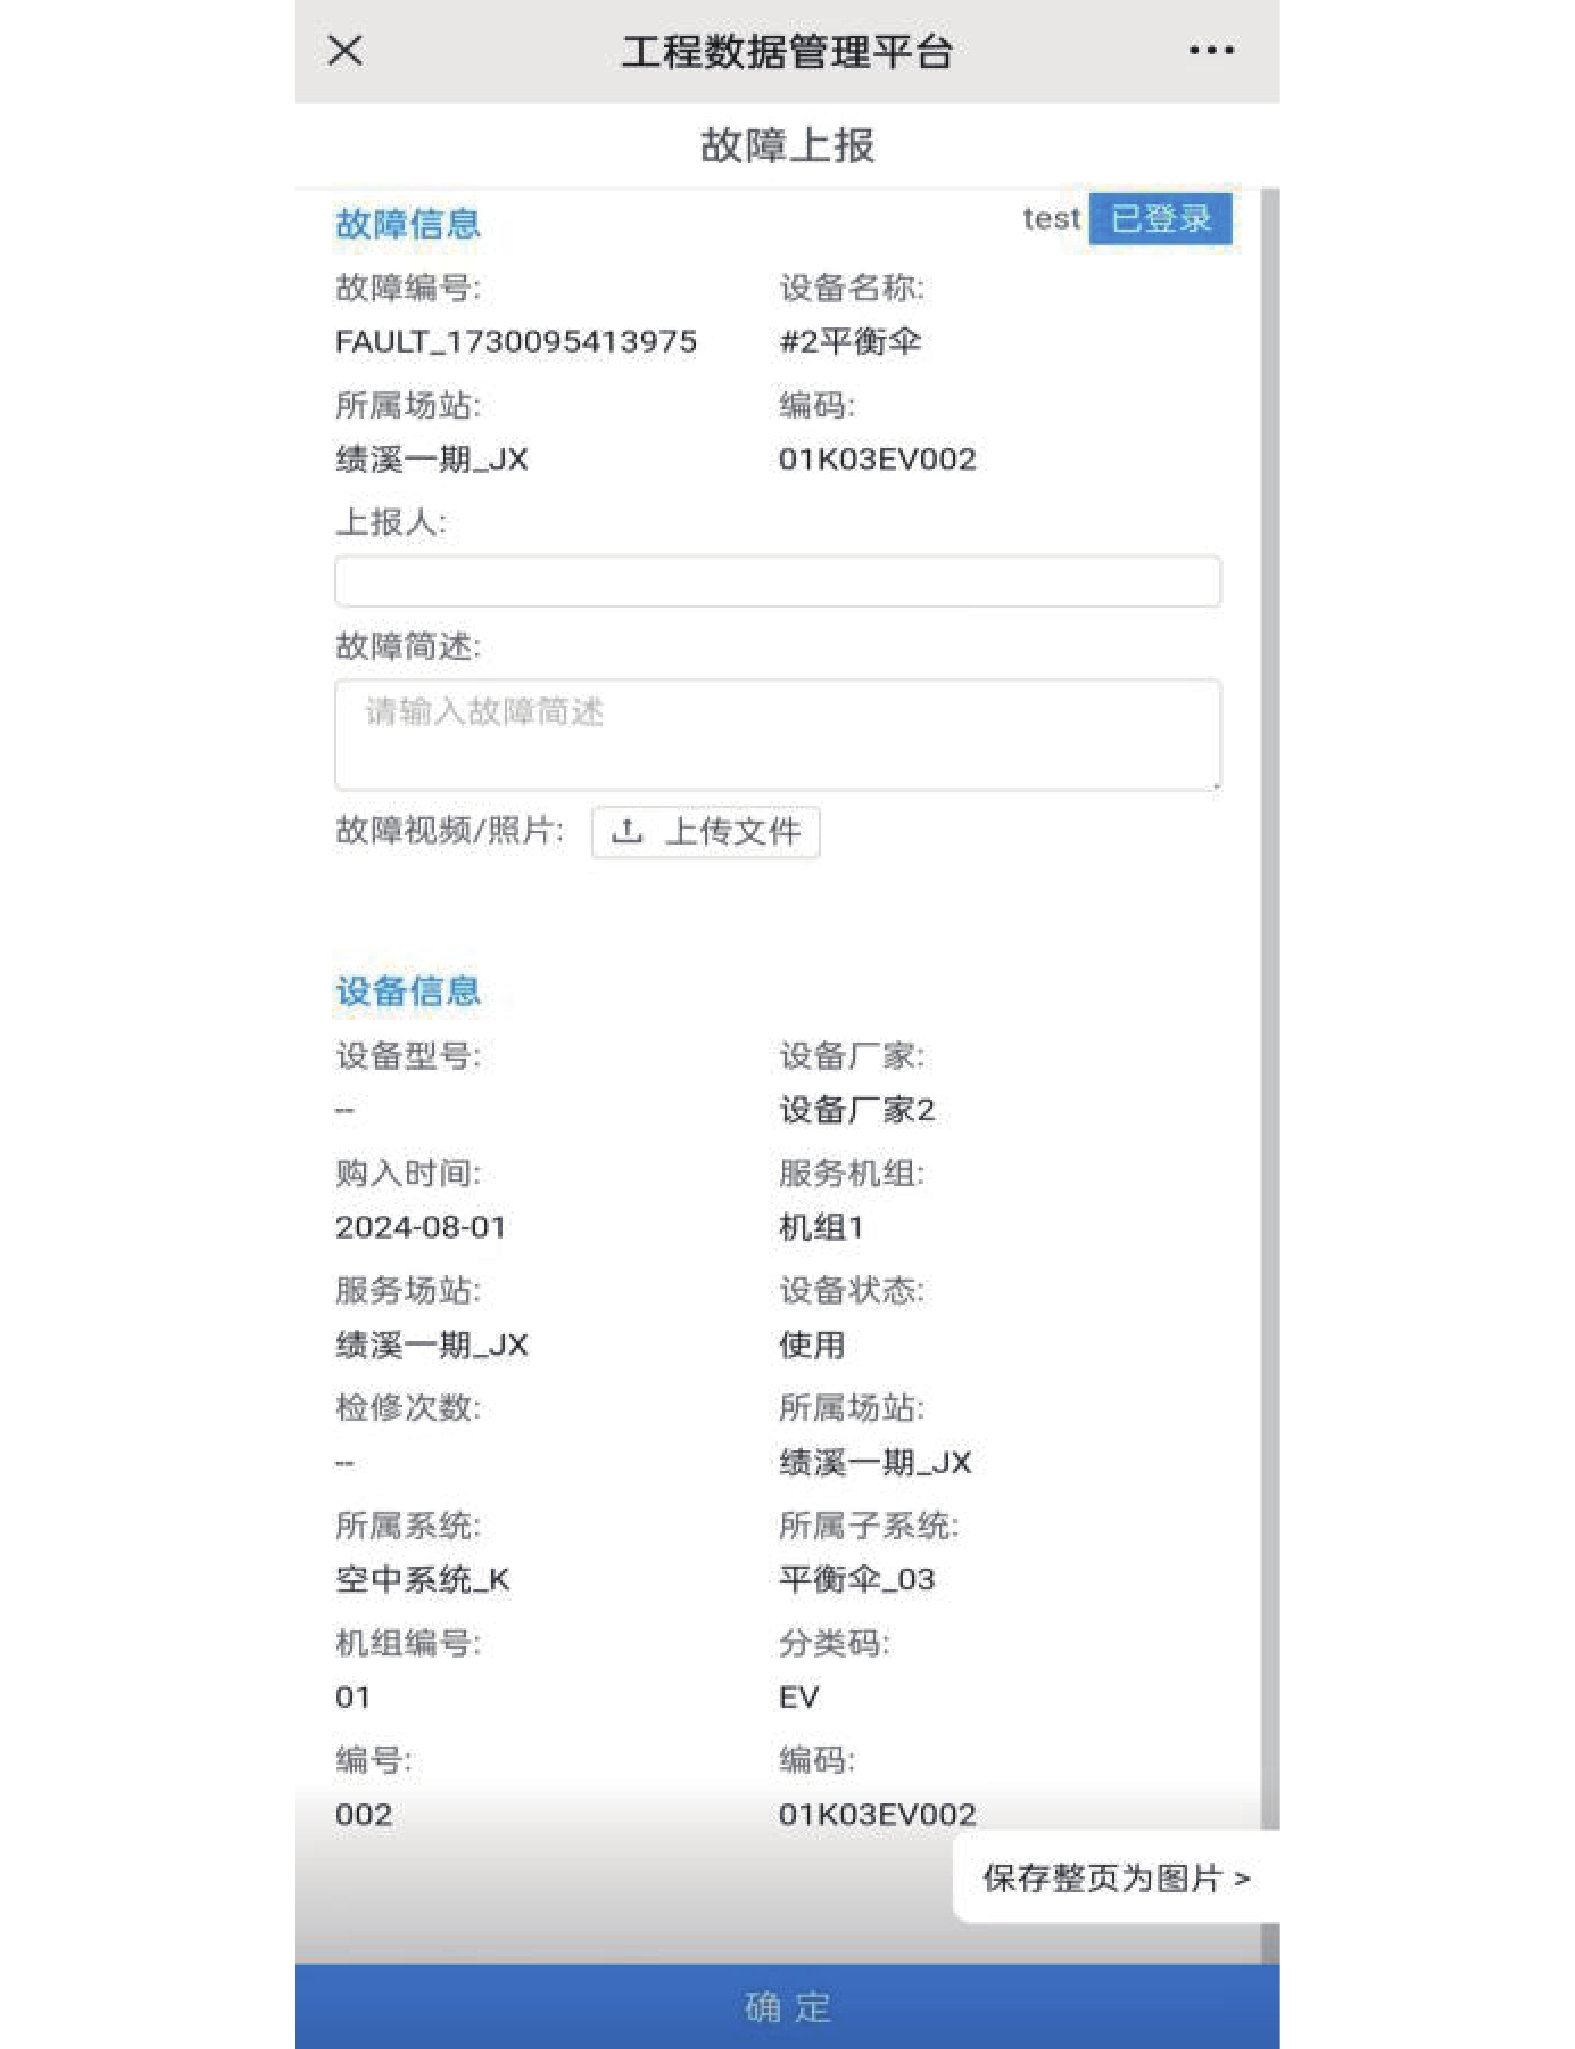The width and height of the screenshot is (1575, 2049).
Task: Select the 设备厂家2 manufacturer value
Action: coord(857,1110)
